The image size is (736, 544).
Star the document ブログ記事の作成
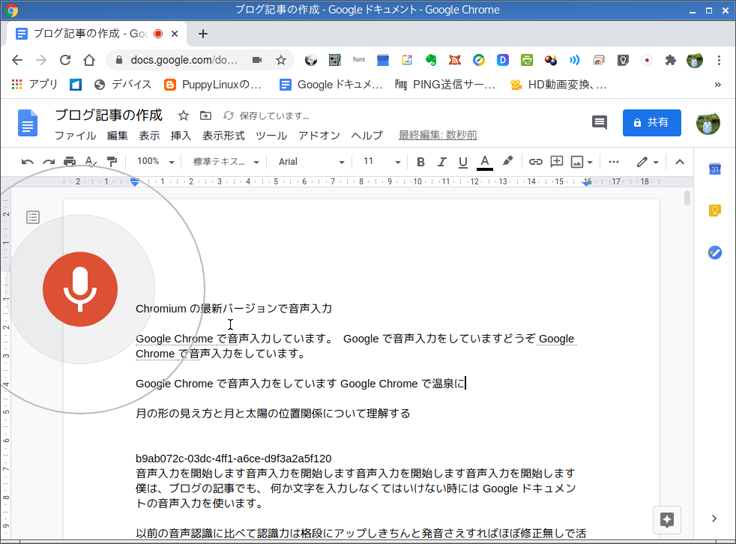pos(184,115)
